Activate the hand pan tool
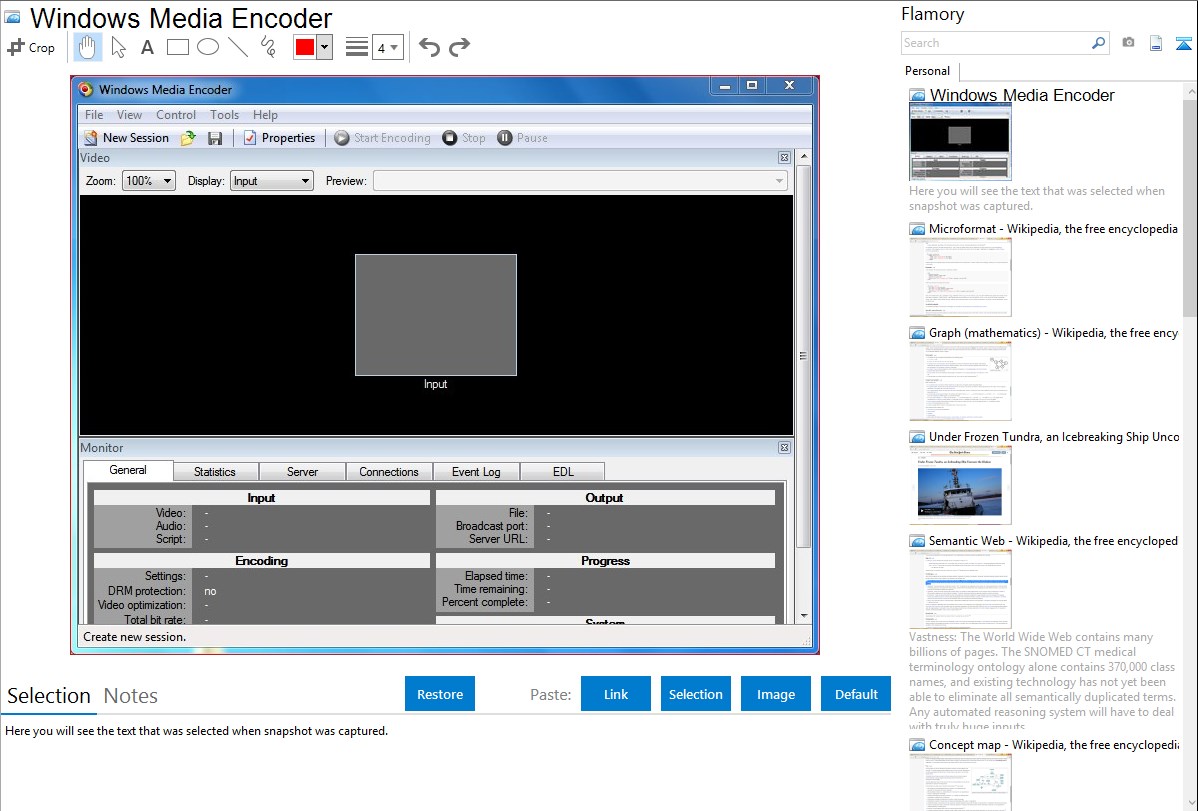 coord(87,47)
